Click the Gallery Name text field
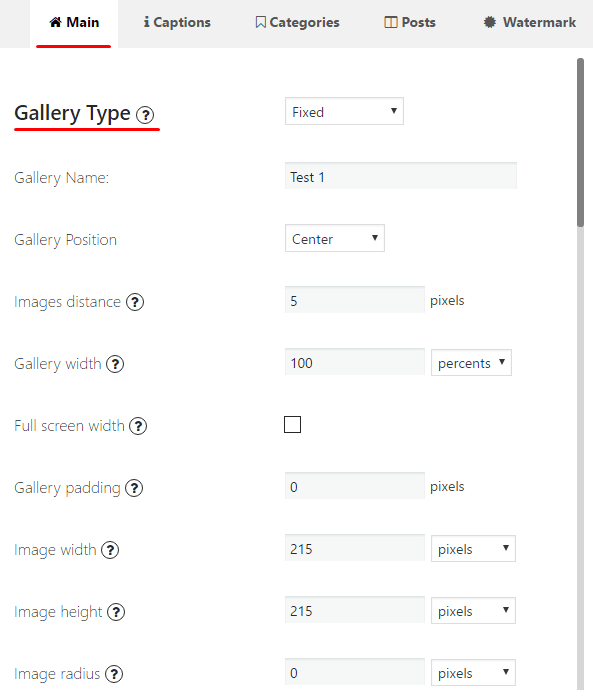593x697 pixels. [x=401, y=176]
